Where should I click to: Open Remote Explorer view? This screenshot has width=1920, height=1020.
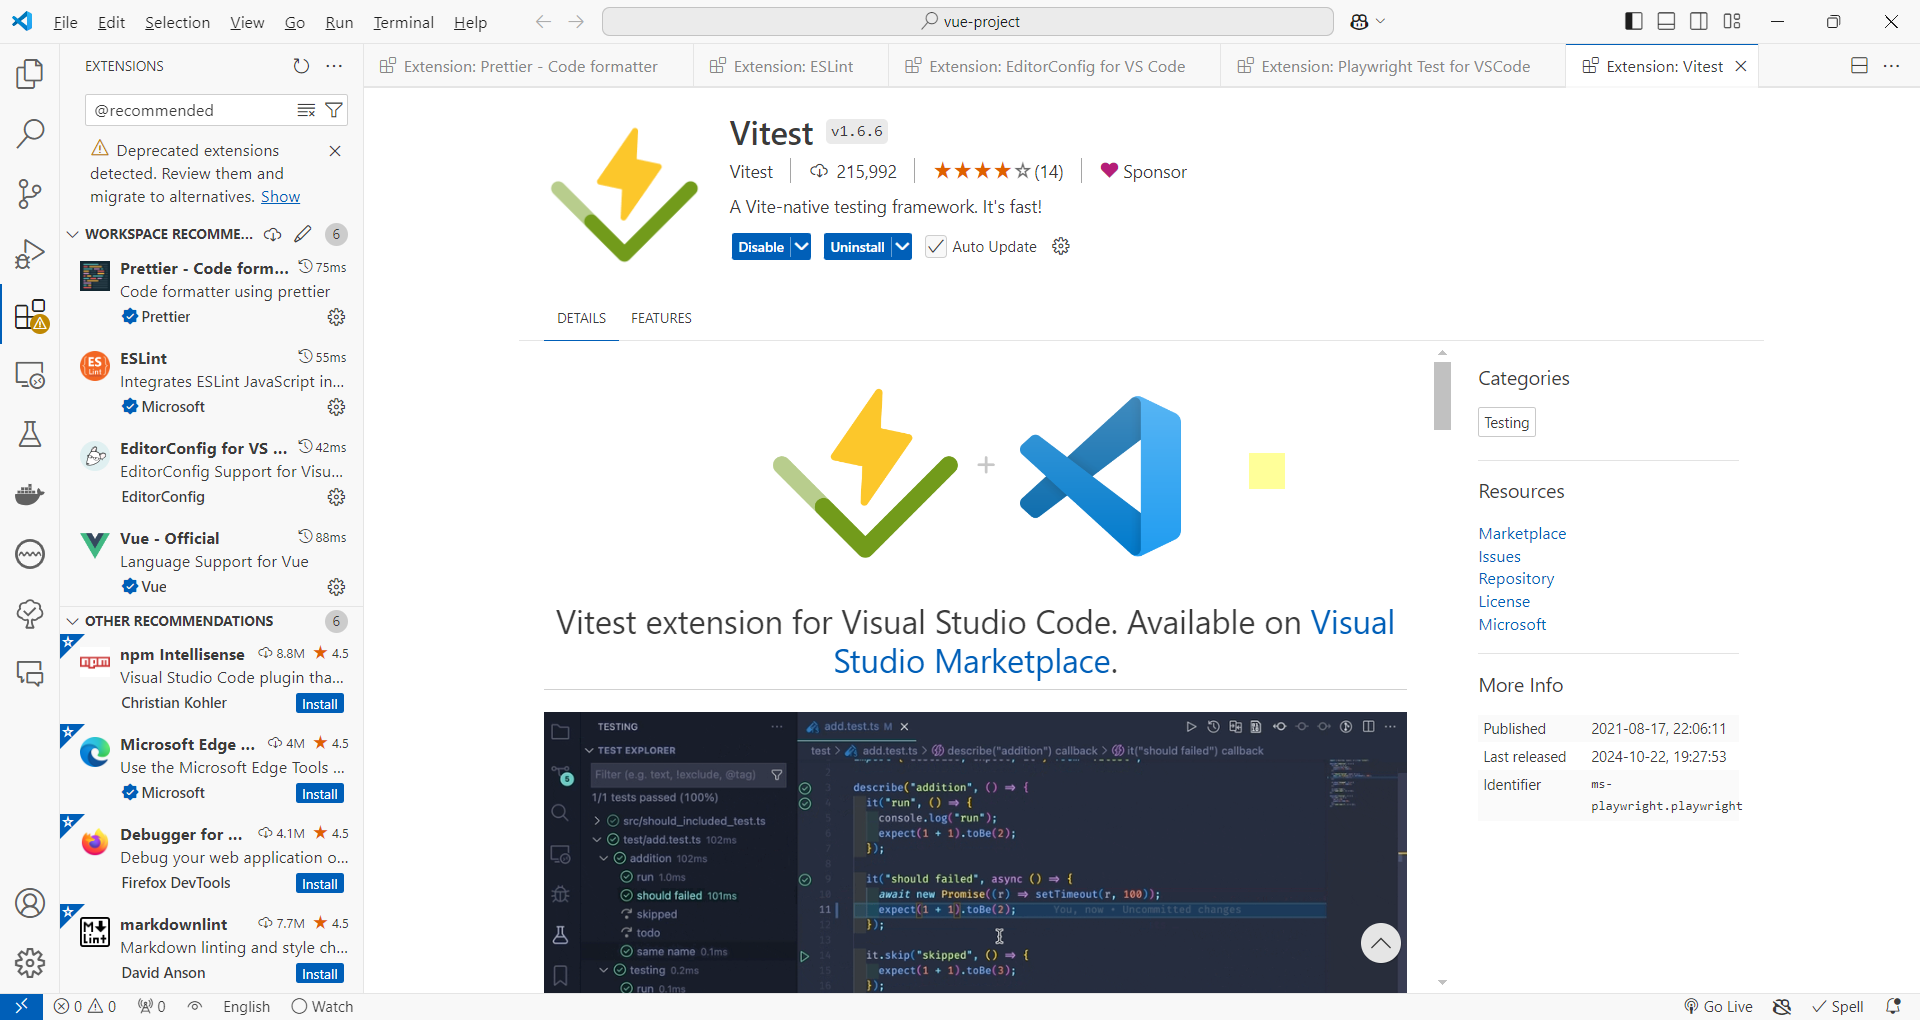(x=30, y=374)
